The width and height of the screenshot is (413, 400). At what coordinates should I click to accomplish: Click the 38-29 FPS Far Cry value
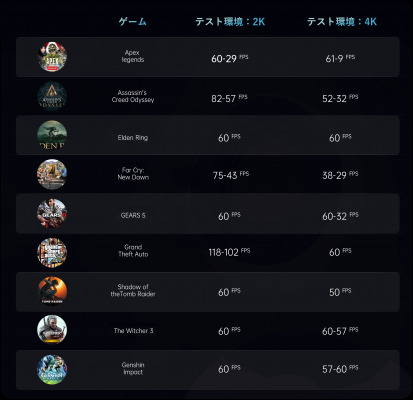point(340,175)
